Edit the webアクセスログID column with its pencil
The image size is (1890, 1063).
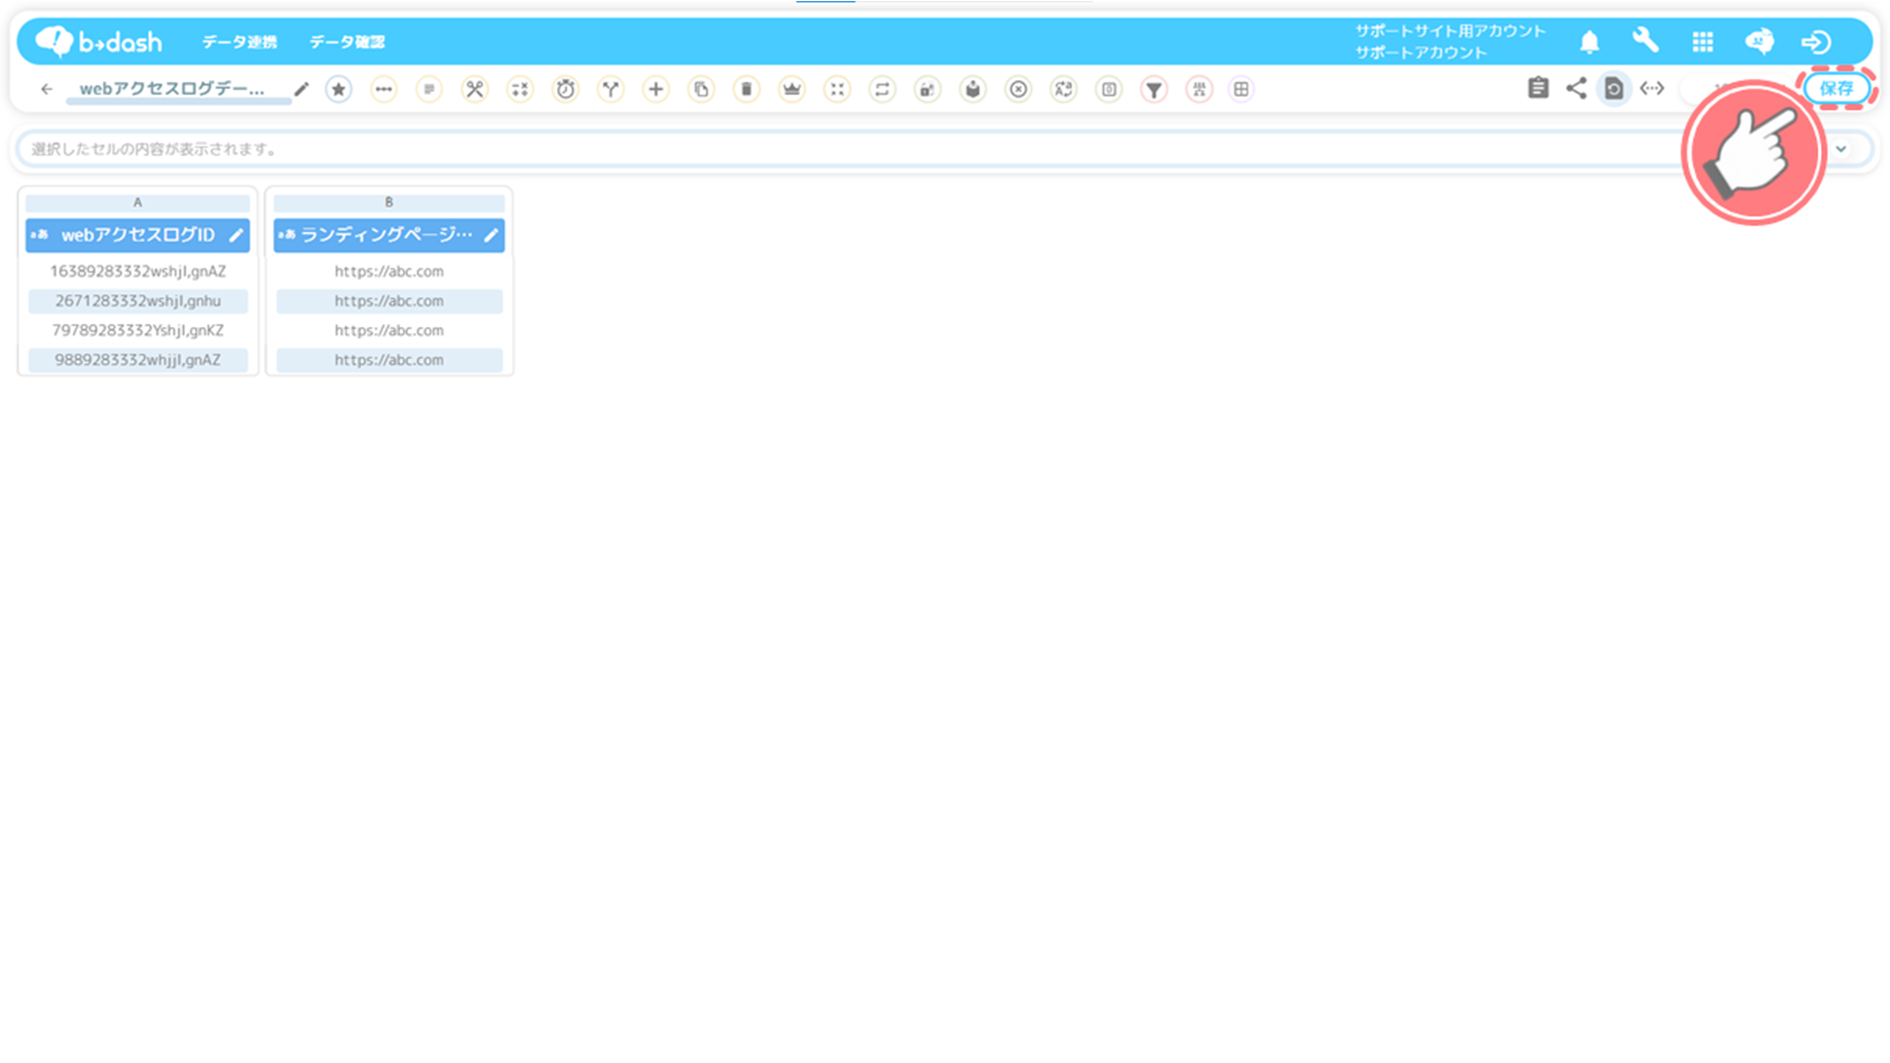tap(236, 235)
